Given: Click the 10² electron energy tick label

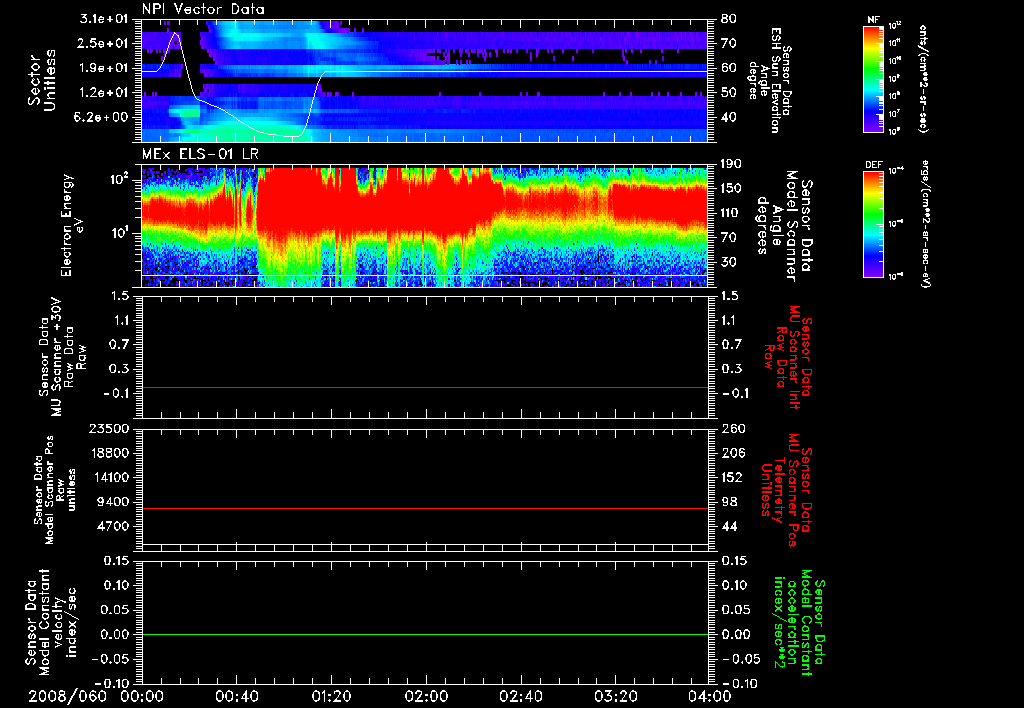Looking at the screenshot, I should point(121,180).
